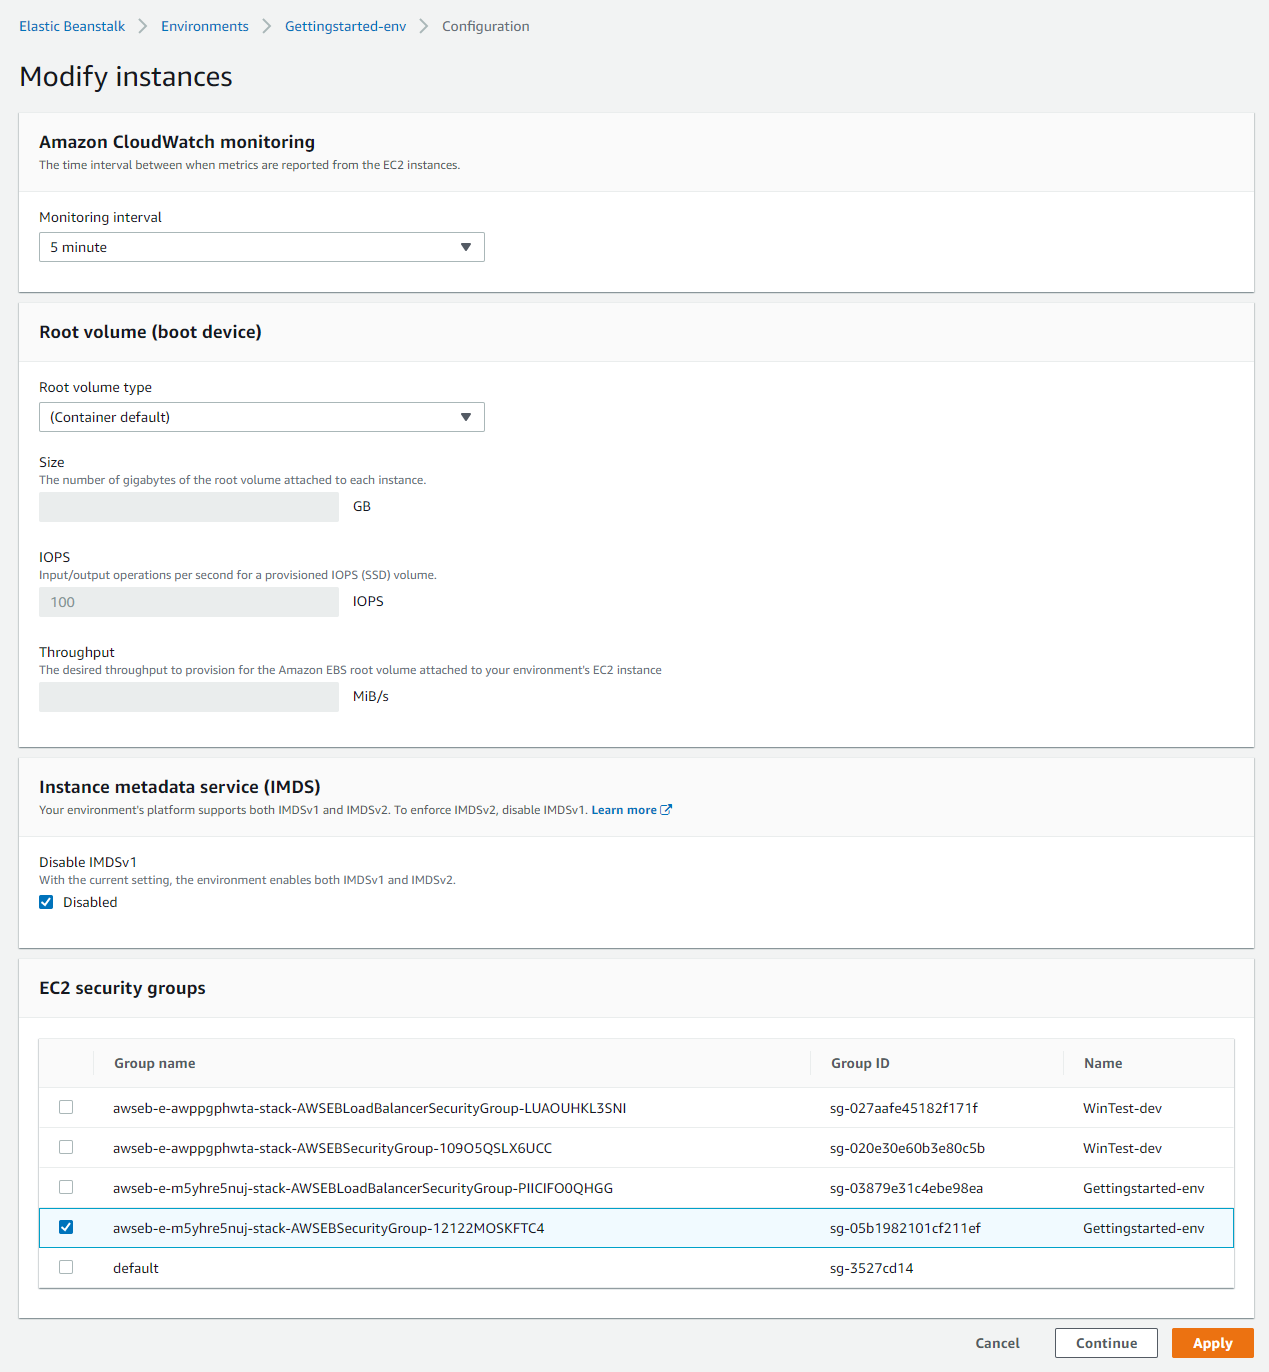Open the Root volume type dropdown
The image size is (1269, 1372).
[261, 417]
